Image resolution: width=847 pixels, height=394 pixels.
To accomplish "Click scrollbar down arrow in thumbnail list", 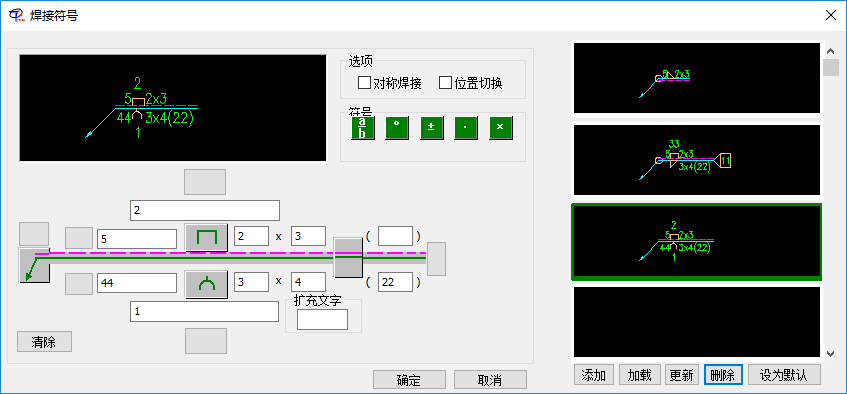I will tap(831, 353).
